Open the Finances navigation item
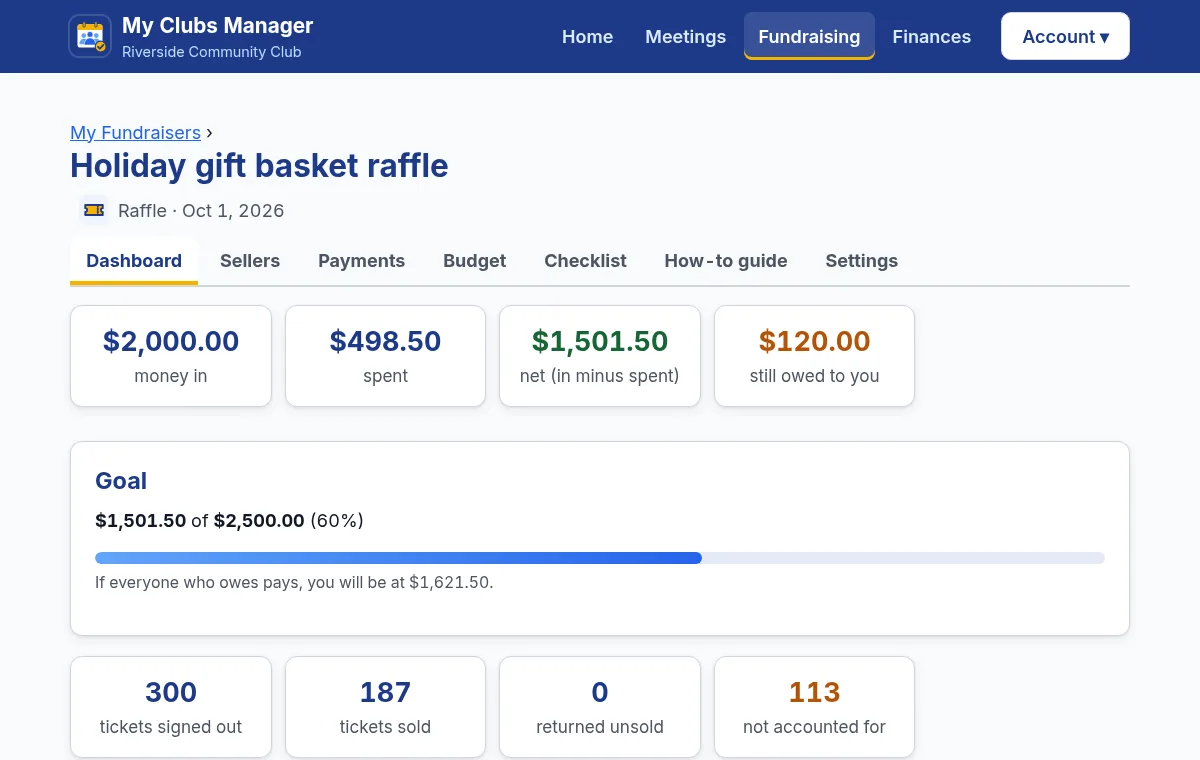 click(x=931, y=36)
